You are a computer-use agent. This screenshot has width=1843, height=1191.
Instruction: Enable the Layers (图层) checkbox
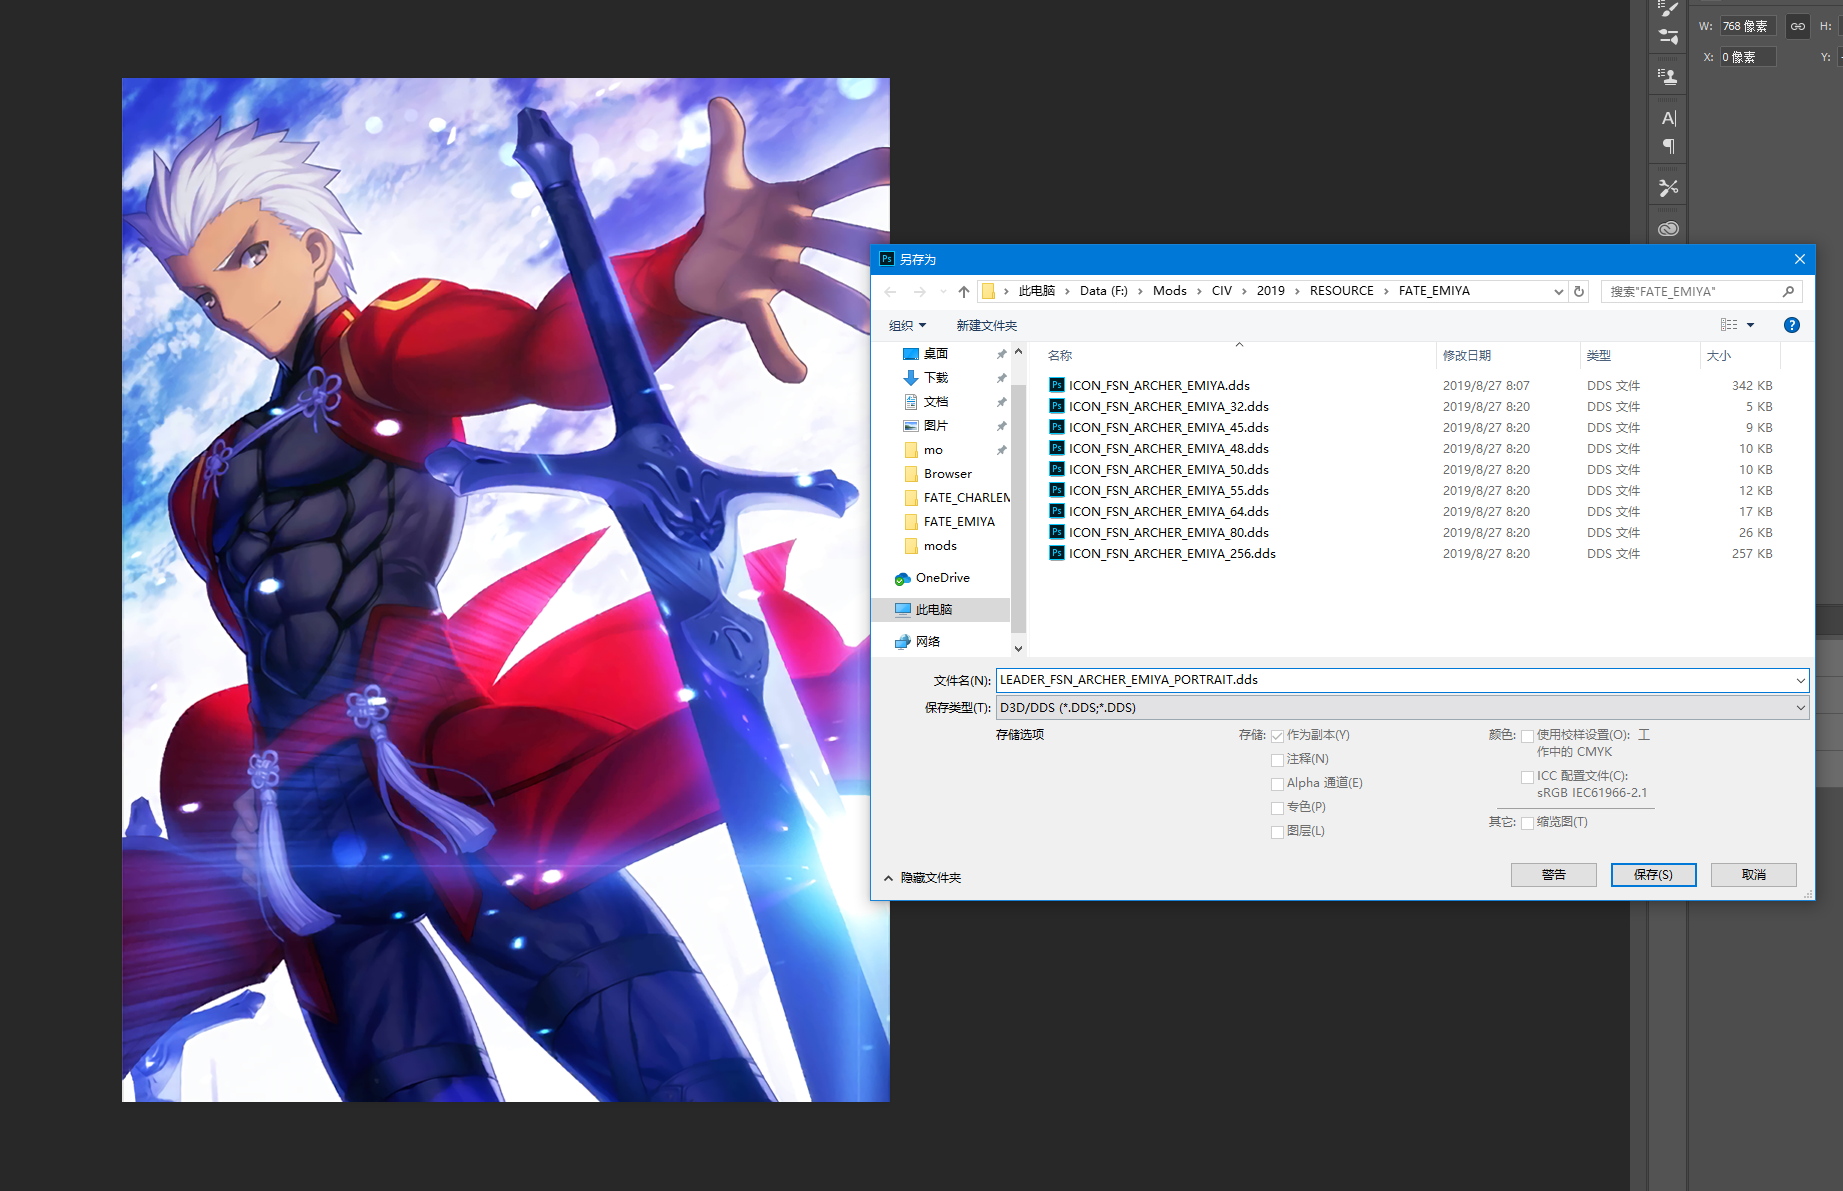[x=1277, y=832]
